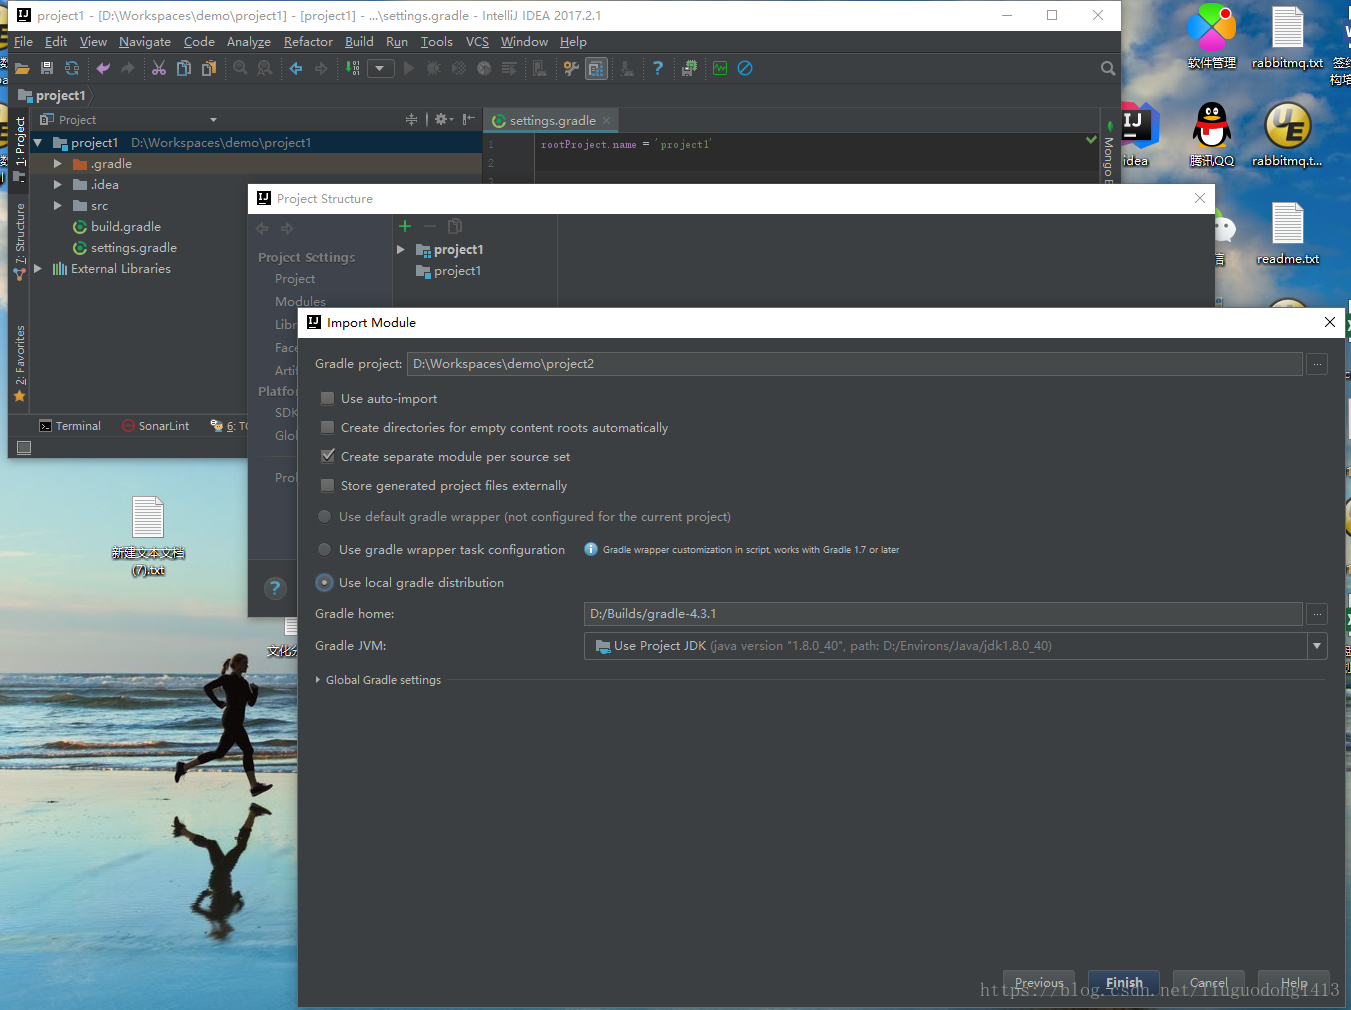The width and height of the screenshot is (1351, 1010).
Task: Click the Synchronize toolbar icon
Action: point(72,68)
